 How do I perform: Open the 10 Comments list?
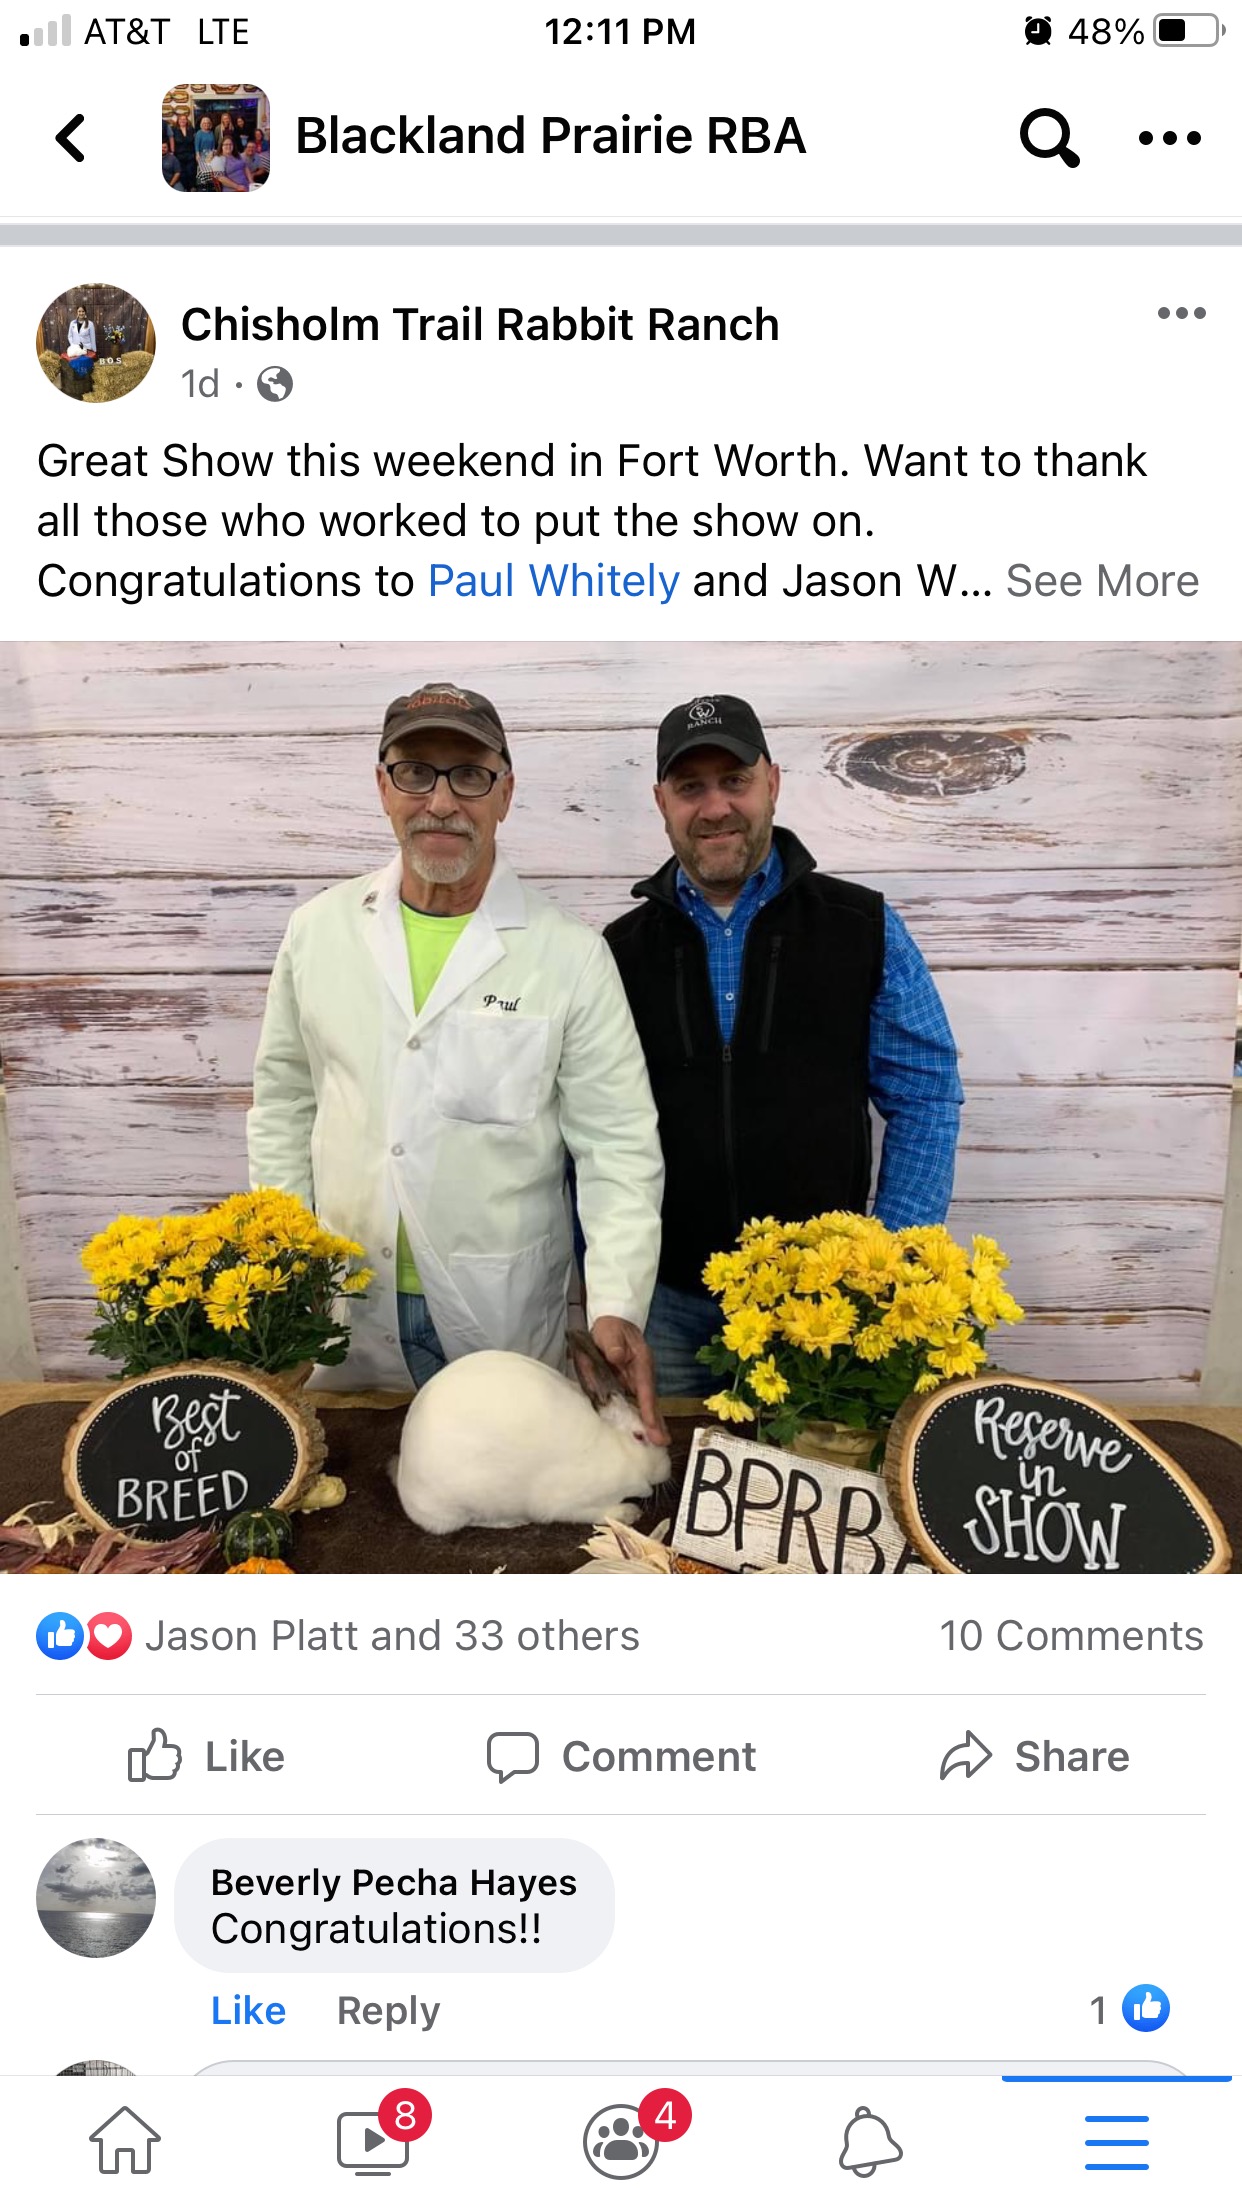tap(1071, 1636)
